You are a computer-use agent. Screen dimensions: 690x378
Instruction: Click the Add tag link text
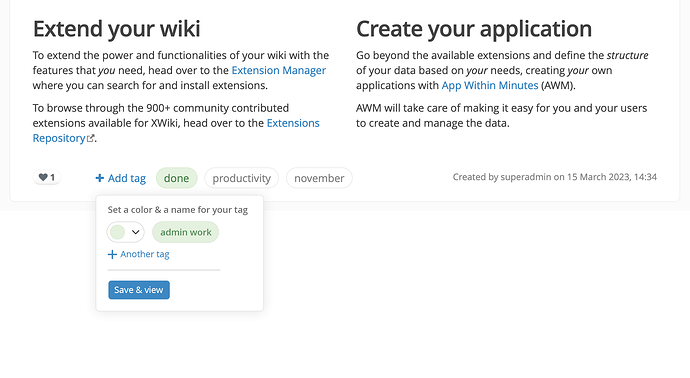127,178
